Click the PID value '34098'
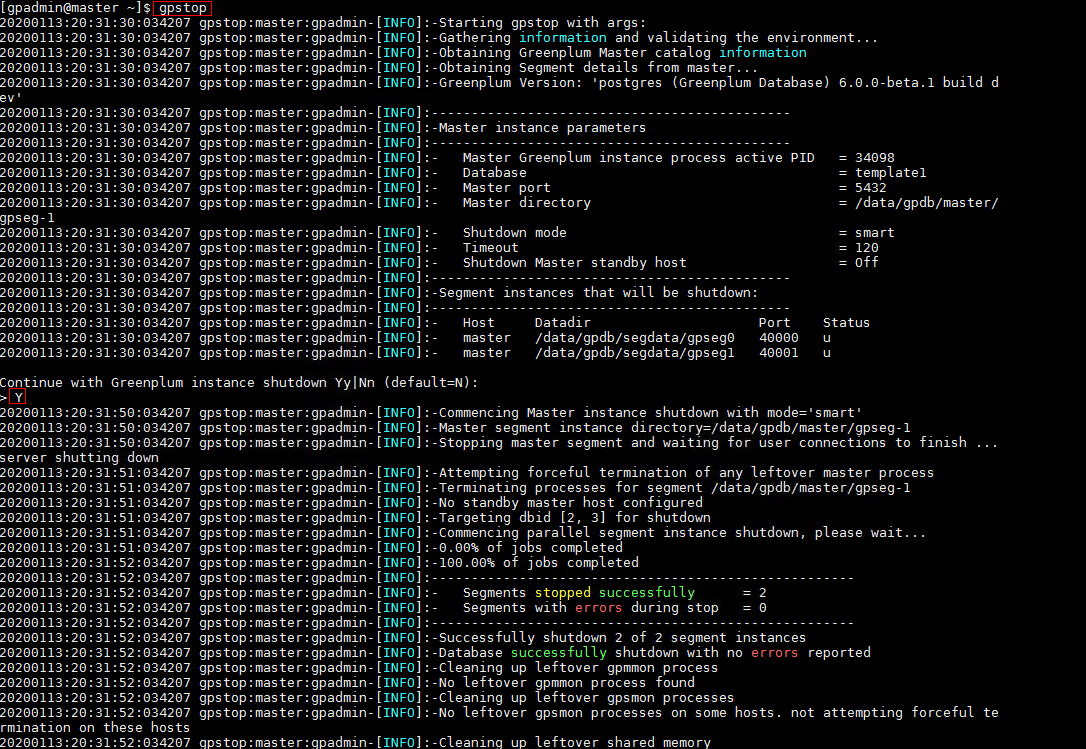This screenshot has height=749, width=1086. pyautogui.click(x=875, y=158)
